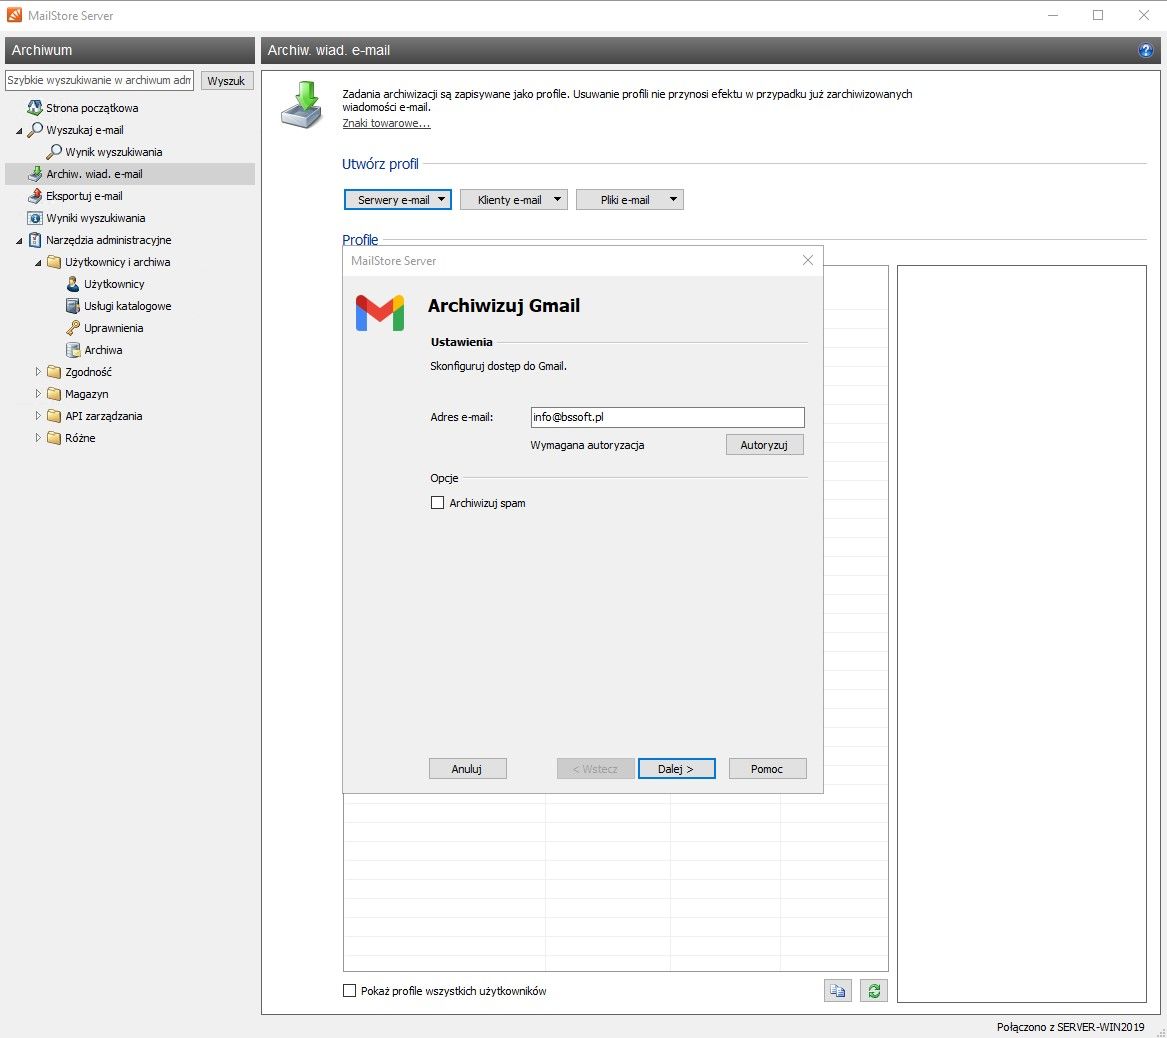
Task: Click the Profile section heading
Action: tap(359, 240)
